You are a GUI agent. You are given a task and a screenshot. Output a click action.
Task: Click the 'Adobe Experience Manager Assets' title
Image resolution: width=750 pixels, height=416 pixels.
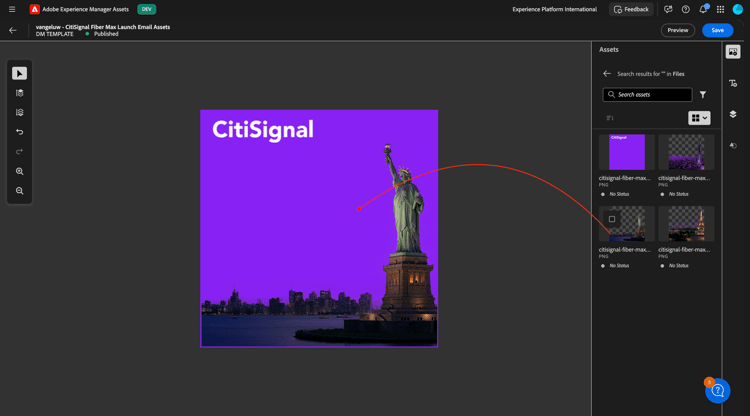(85, 9)
